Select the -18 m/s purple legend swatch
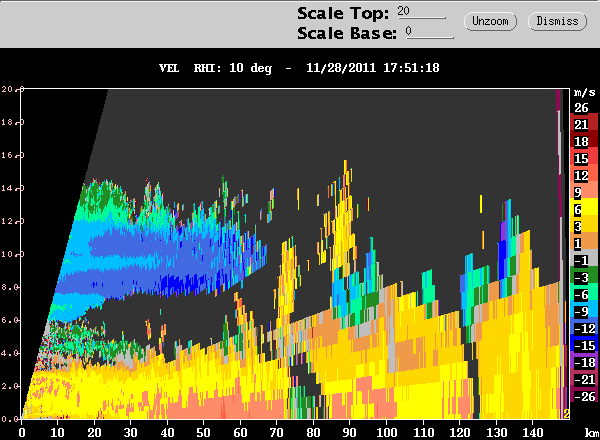600x440 pixels. pyautogui.click(x=584, y=360)
